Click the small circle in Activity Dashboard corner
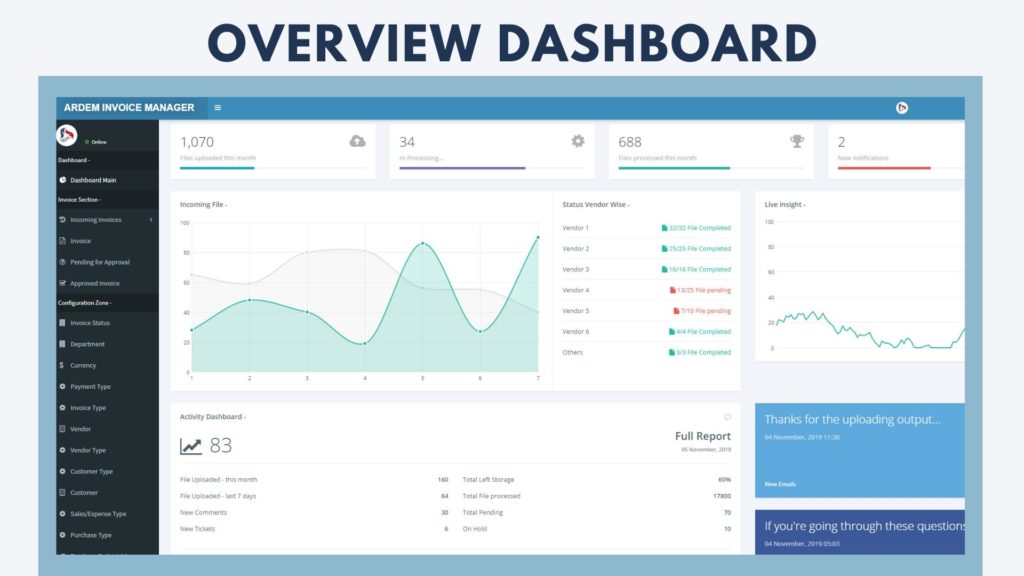Image resolution: width=1024 pixels, height=576 pixels. point(727,417)
